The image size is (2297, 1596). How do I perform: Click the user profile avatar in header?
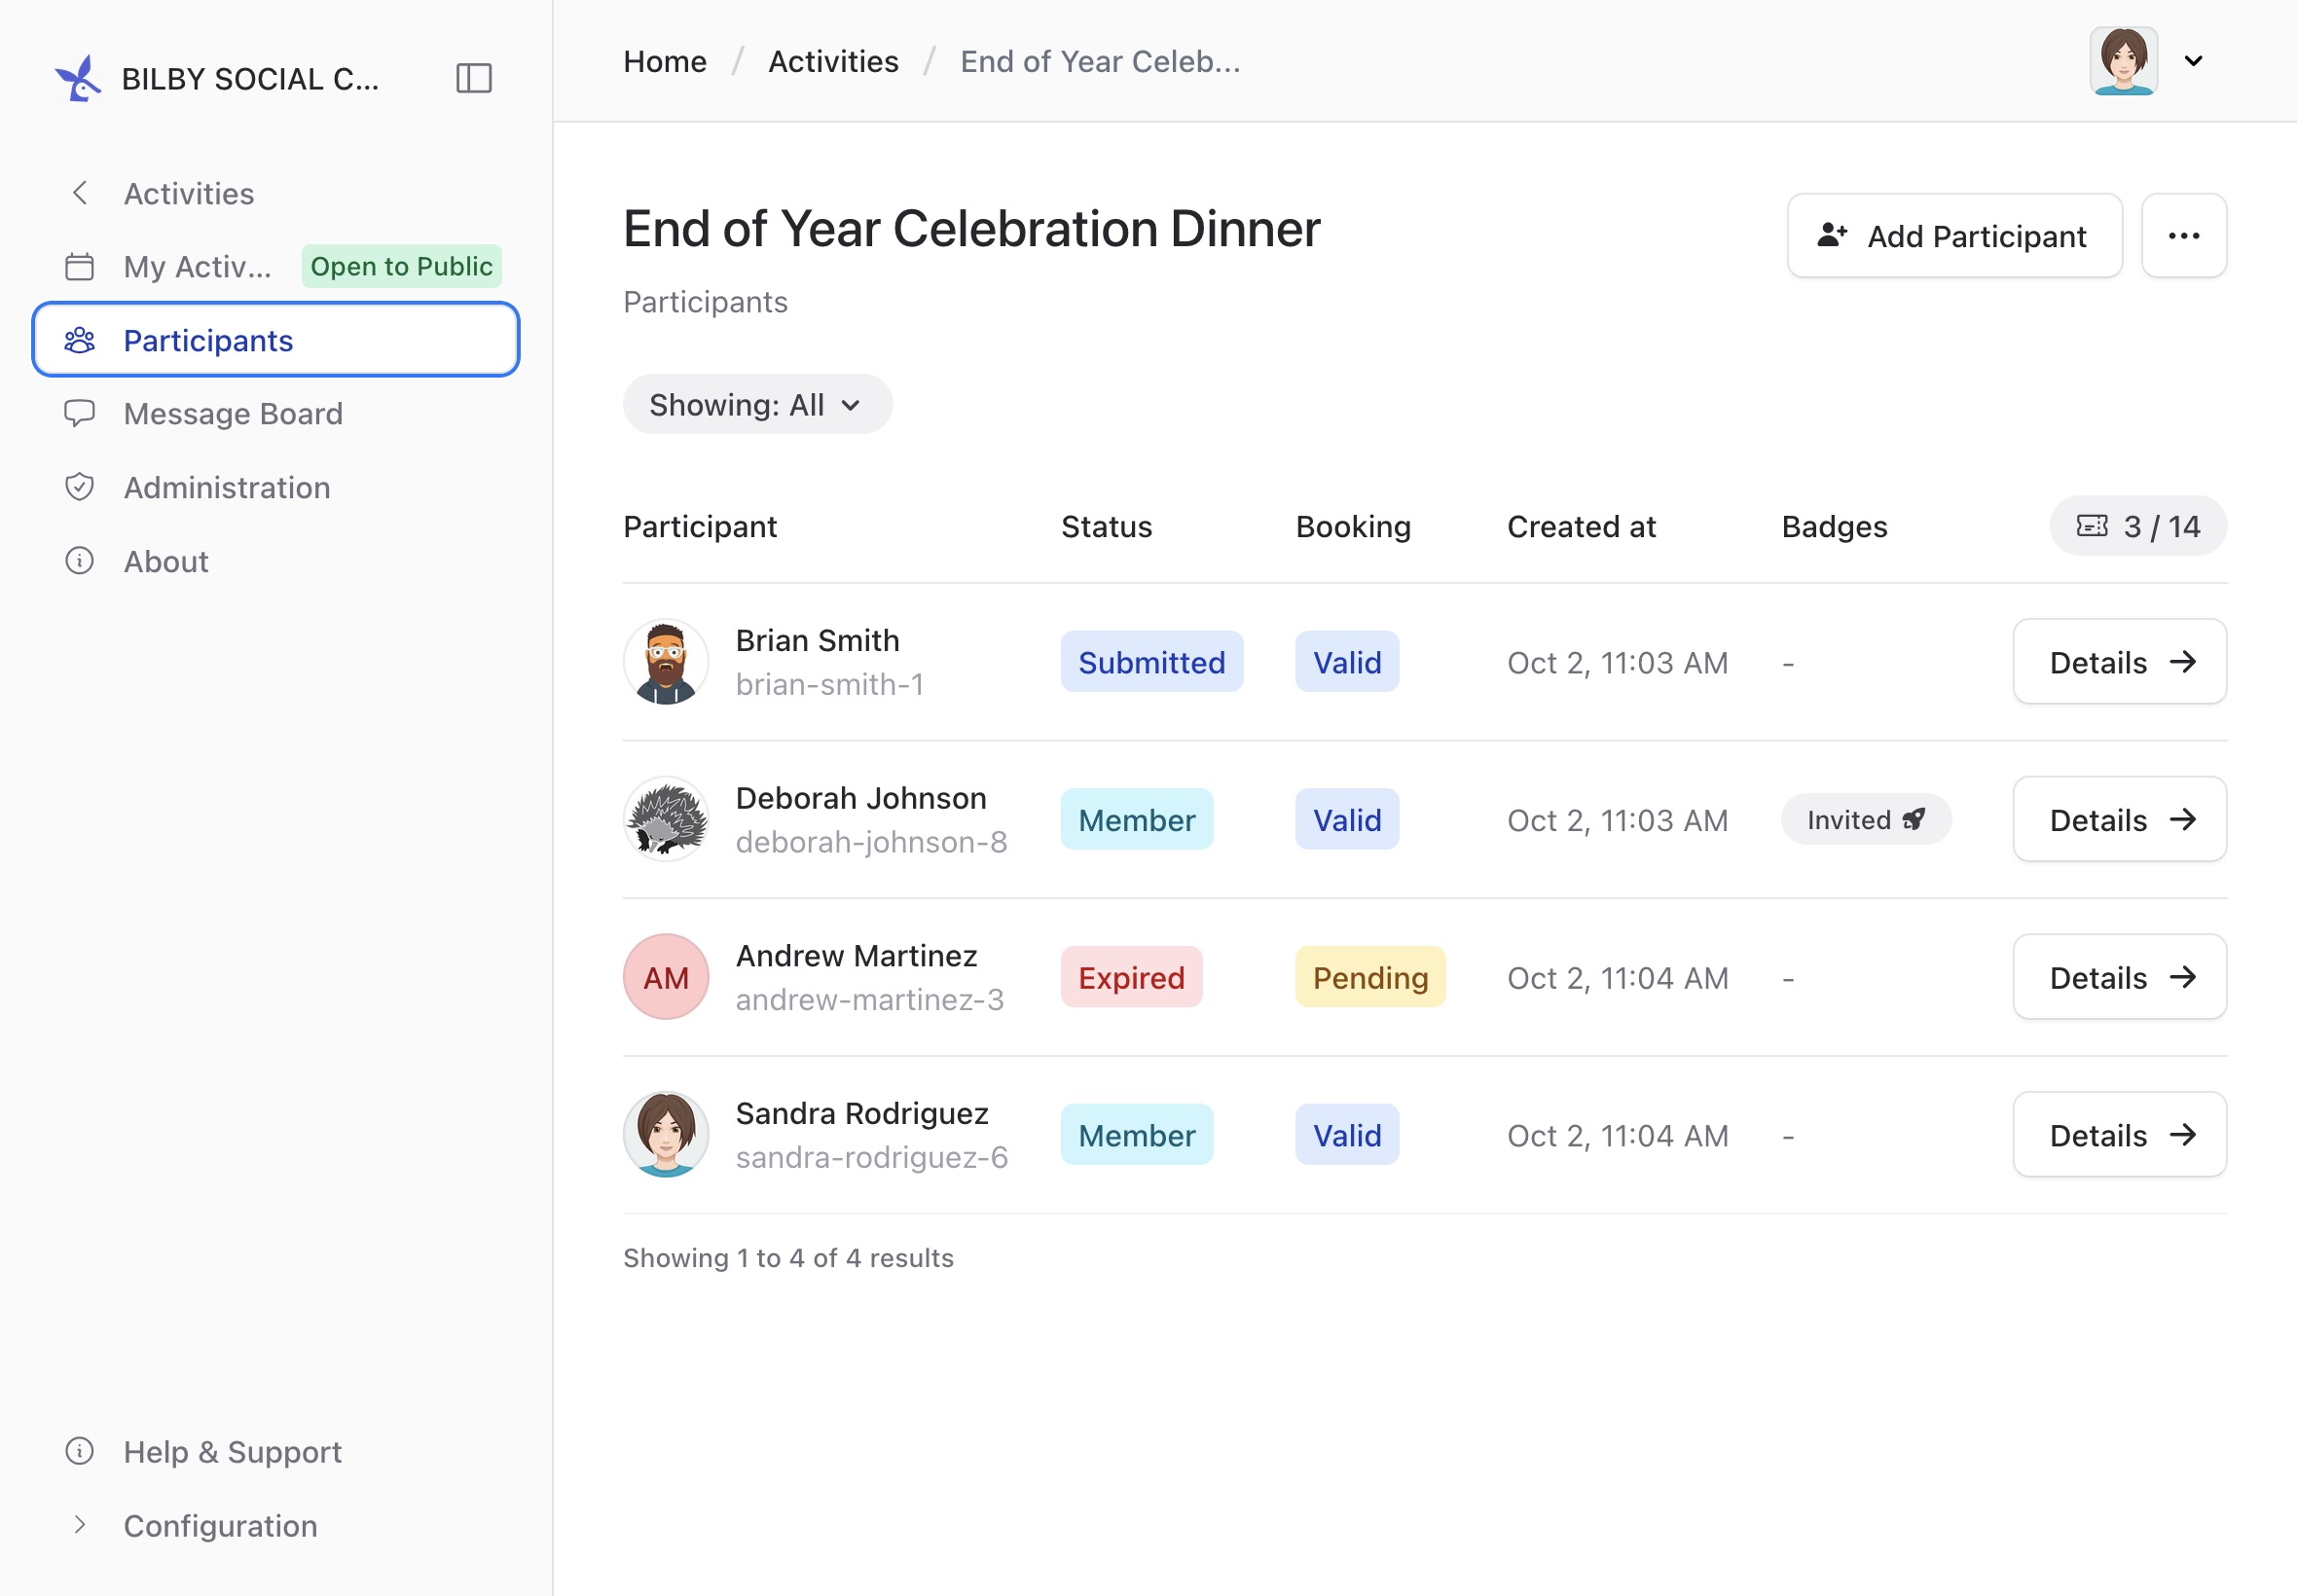[2123, 61]
